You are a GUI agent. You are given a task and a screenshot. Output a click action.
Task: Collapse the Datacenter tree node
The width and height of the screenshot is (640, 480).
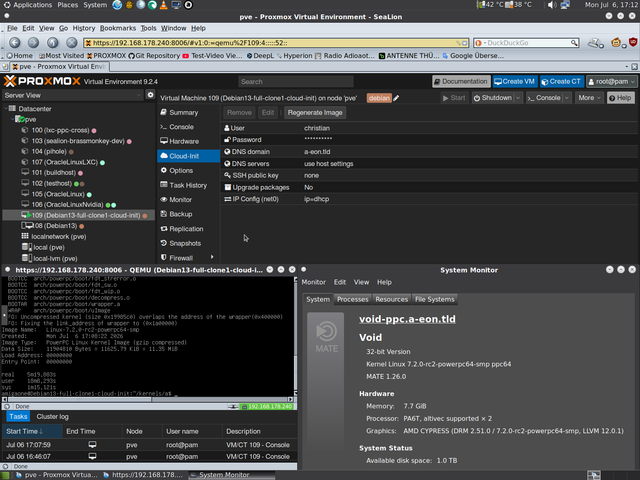(x=6, y=109)
